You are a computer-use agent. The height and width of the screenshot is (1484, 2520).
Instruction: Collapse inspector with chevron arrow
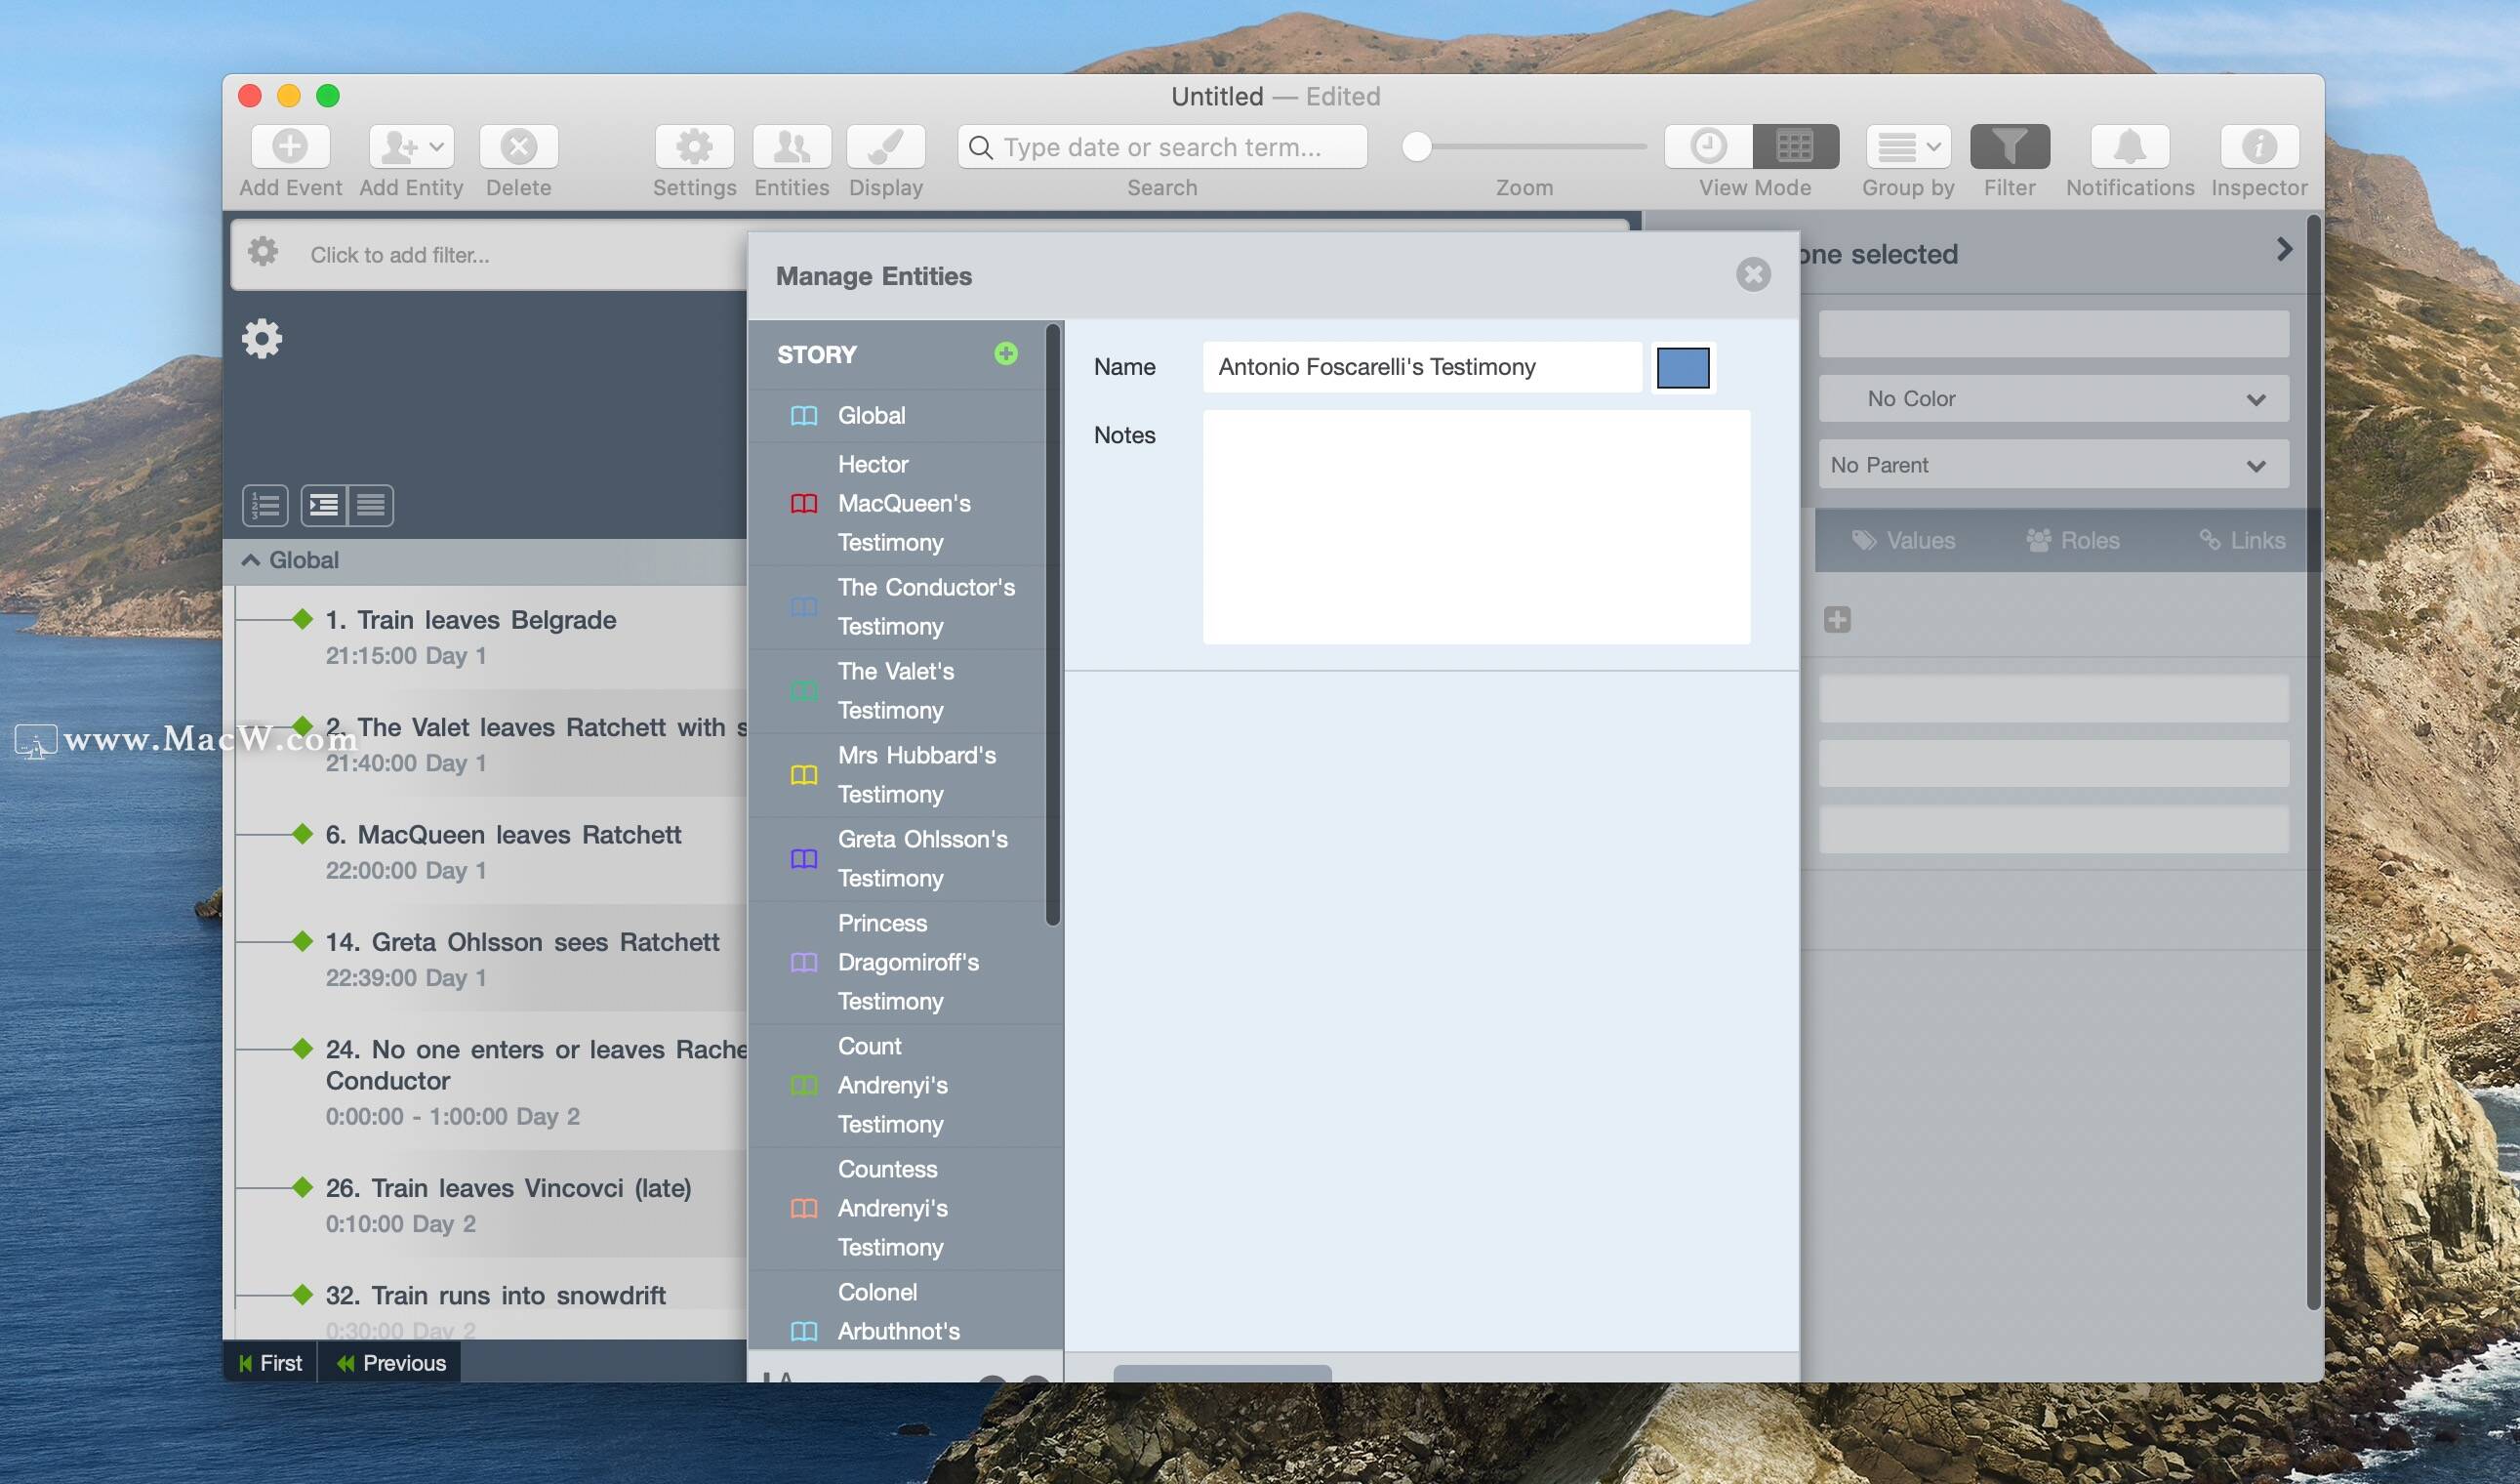pos(2284,249)
